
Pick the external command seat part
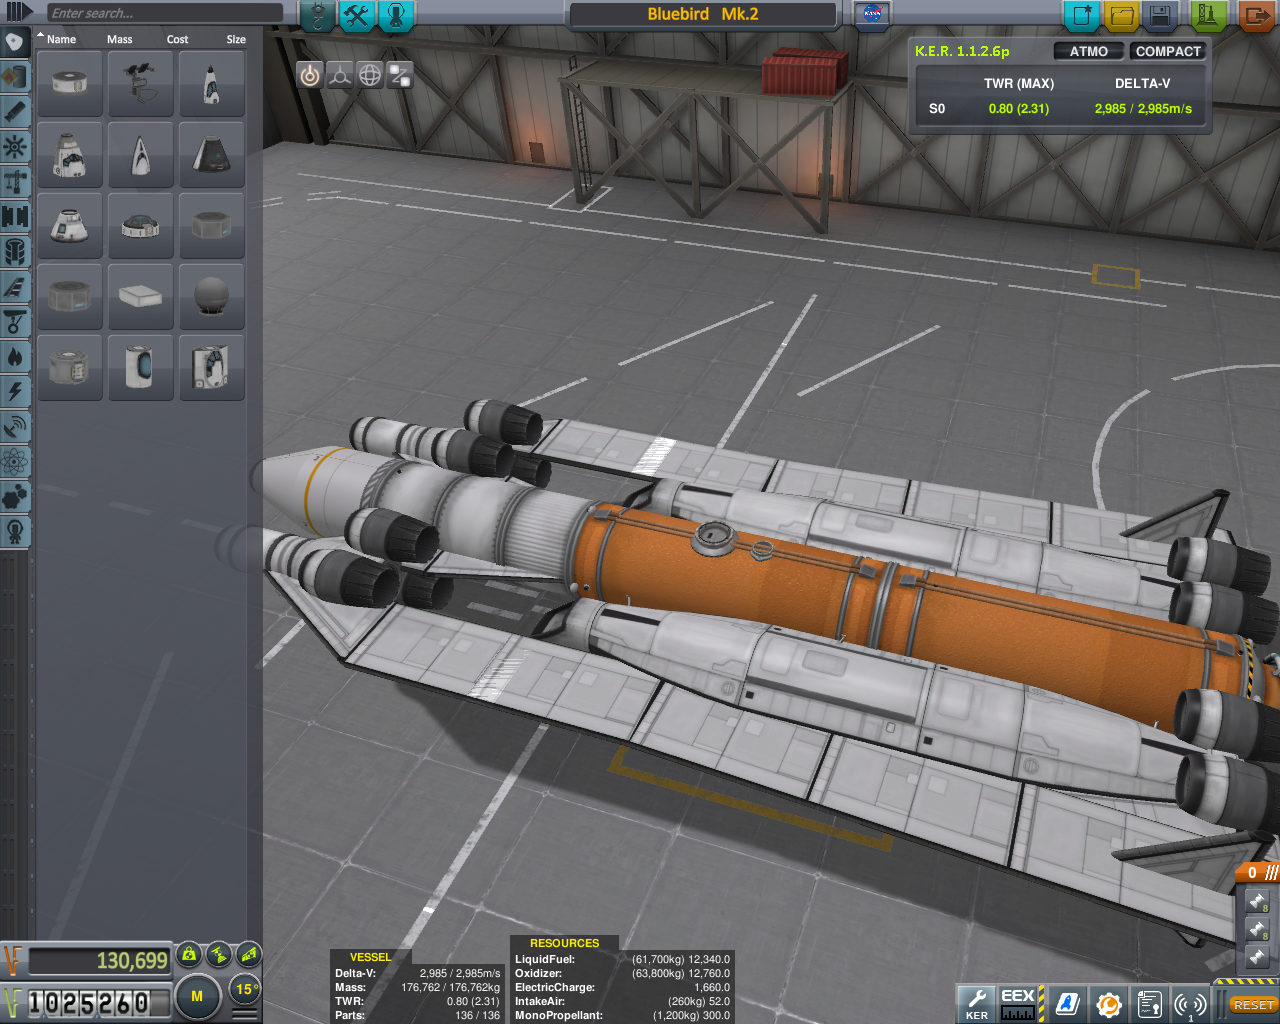[x=141, y=83]
